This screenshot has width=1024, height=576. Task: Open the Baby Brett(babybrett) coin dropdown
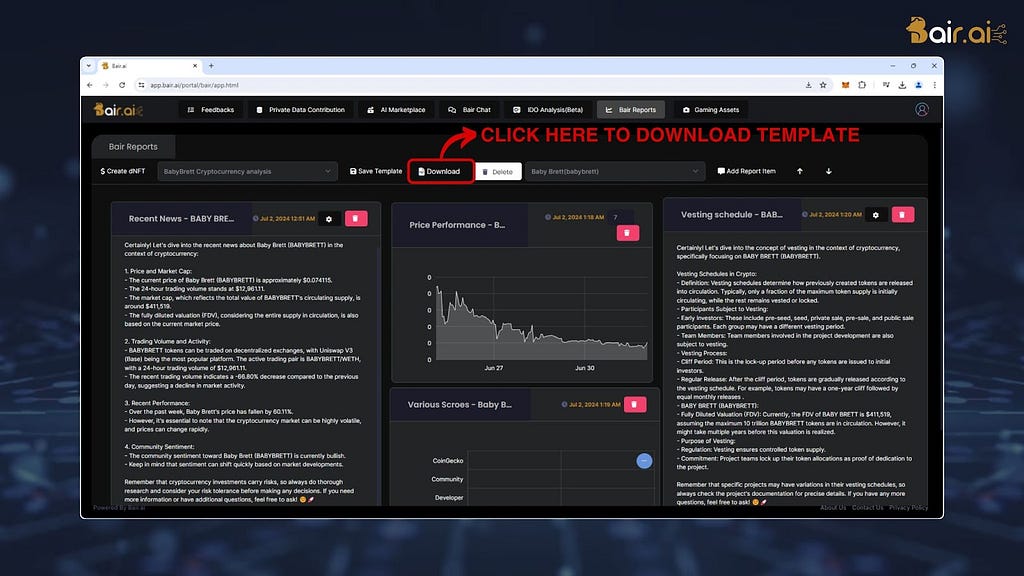click(x=615, y=171)
